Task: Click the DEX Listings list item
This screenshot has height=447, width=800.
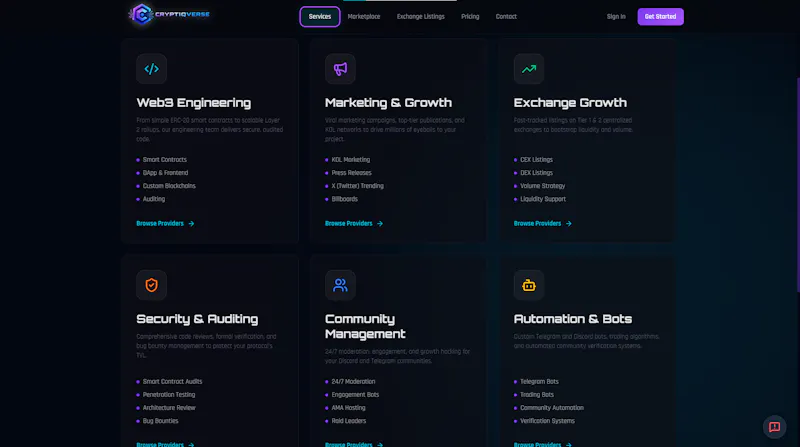Action: [536, 173]
